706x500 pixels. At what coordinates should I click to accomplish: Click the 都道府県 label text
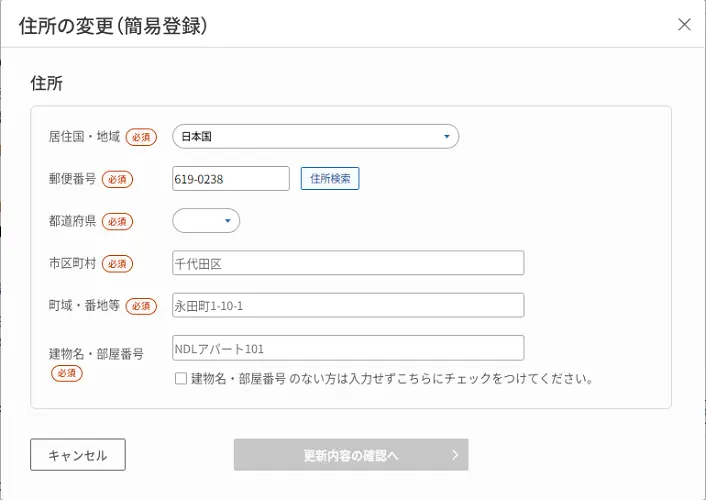coord(72,221)
